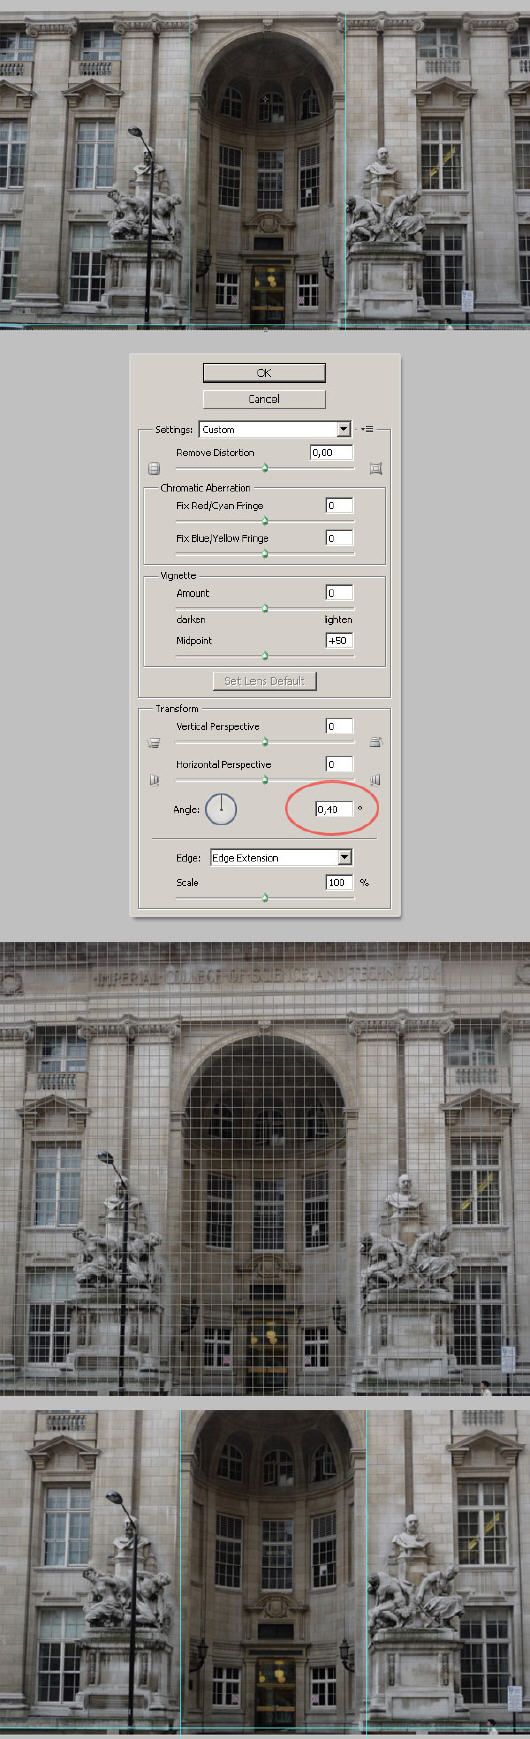Click the right vertical perspective icon
The image size is (530, 1739).
click(376, 742)
